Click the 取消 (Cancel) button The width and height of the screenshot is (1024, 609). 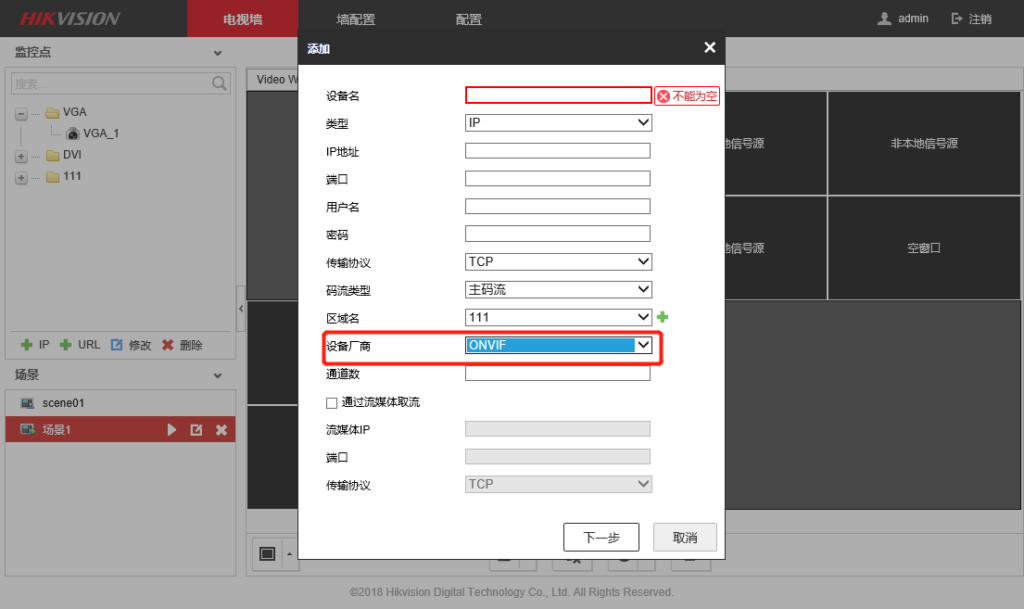[x=685, y=537]
